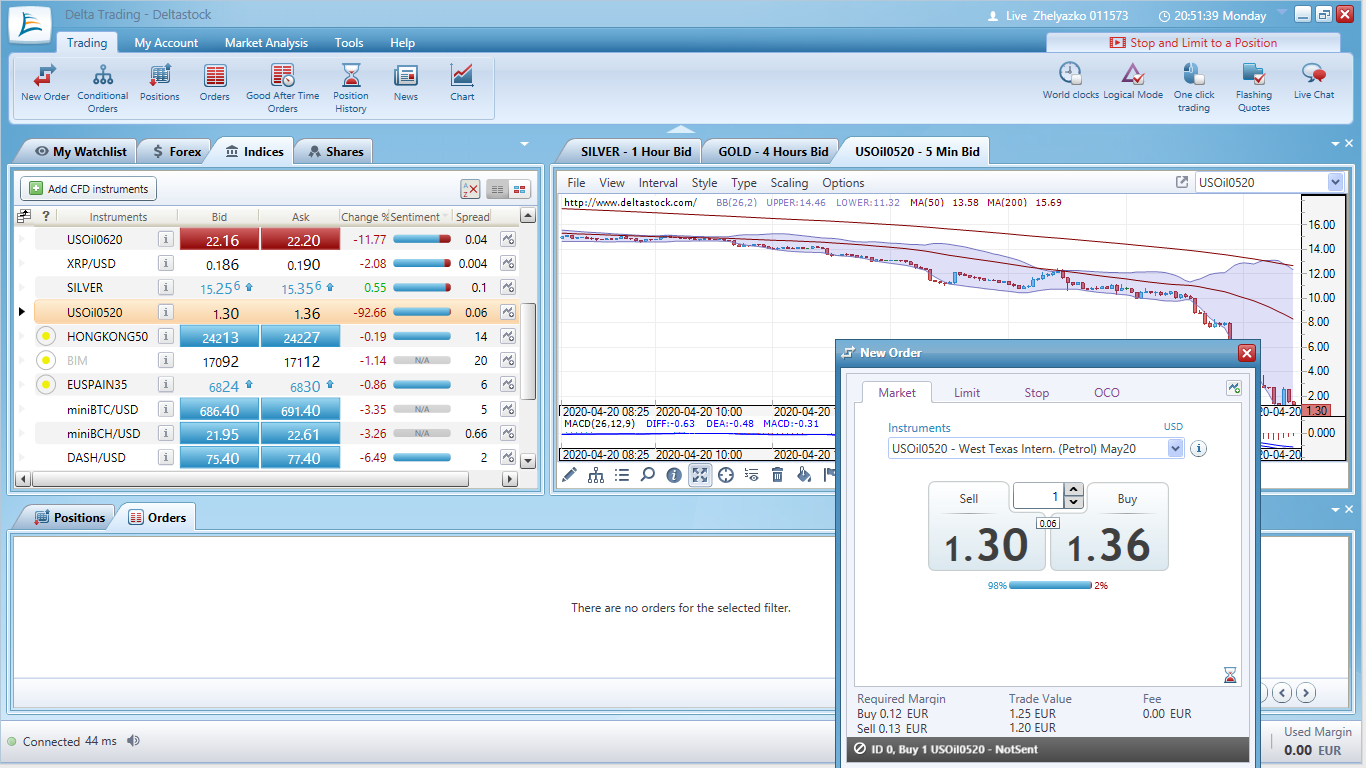Screen dimensions: 1366x768
Task: Open the My Account ribbon tab
Action: click(166, 43)
